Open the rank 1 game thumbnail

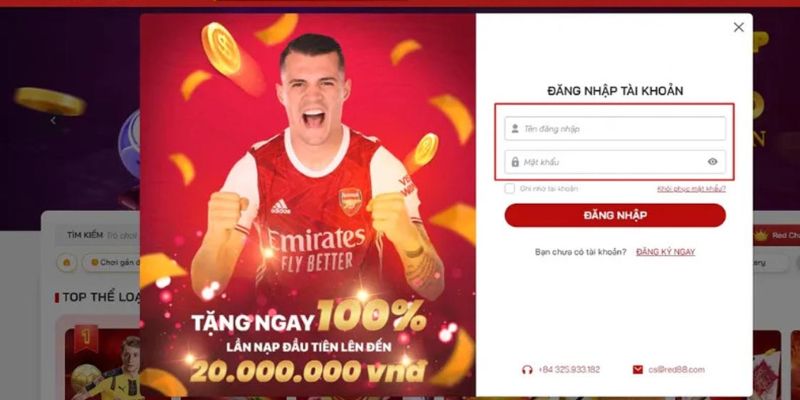pyautogui.click(x=102, y=363)
